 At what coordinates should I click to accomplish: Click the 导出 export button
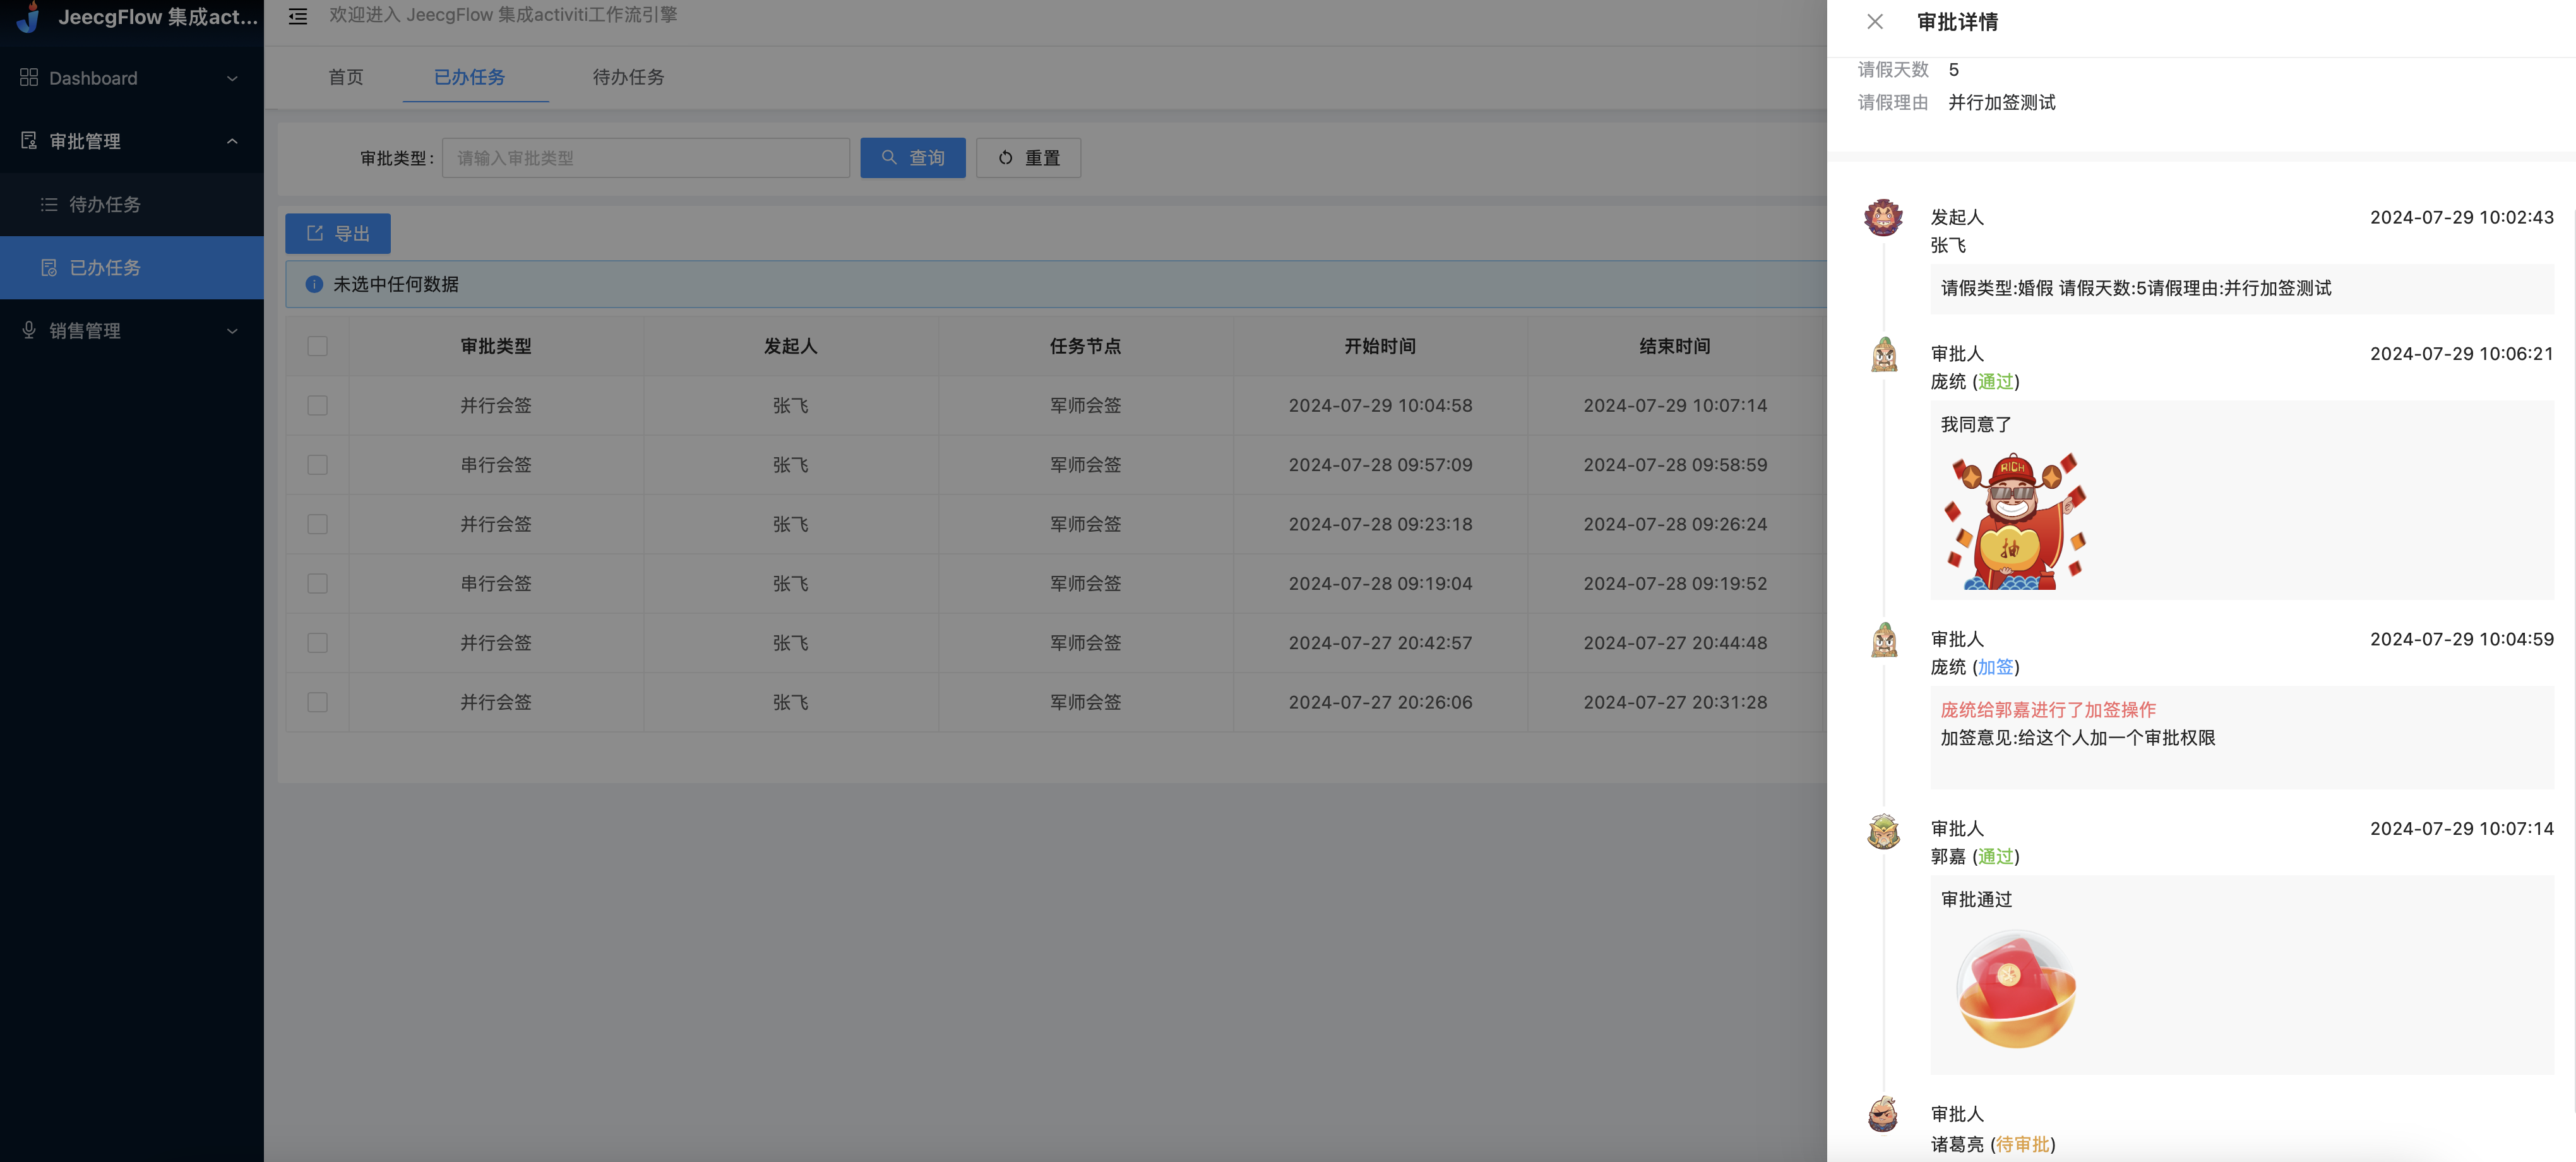(337, 233)
